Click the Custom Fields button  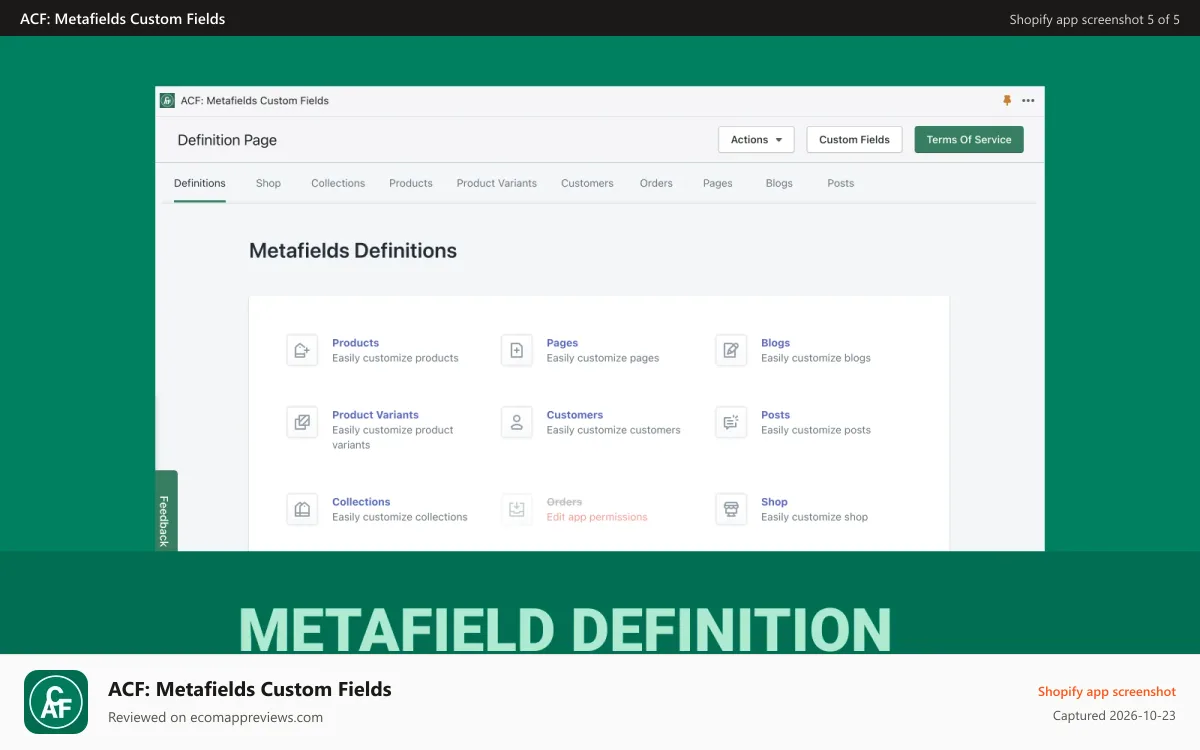pos(854,139)
